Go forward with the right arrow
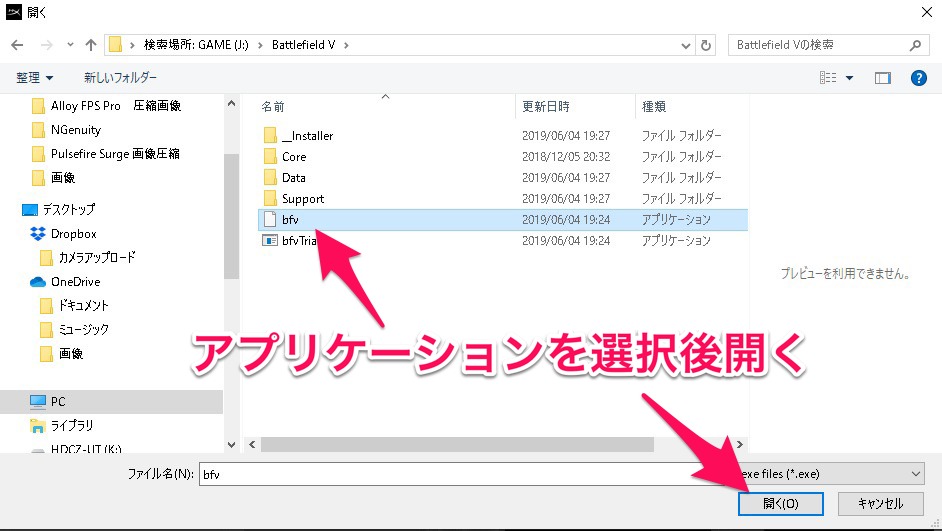This screenshot has width=942, height=531. pos(46,45)
